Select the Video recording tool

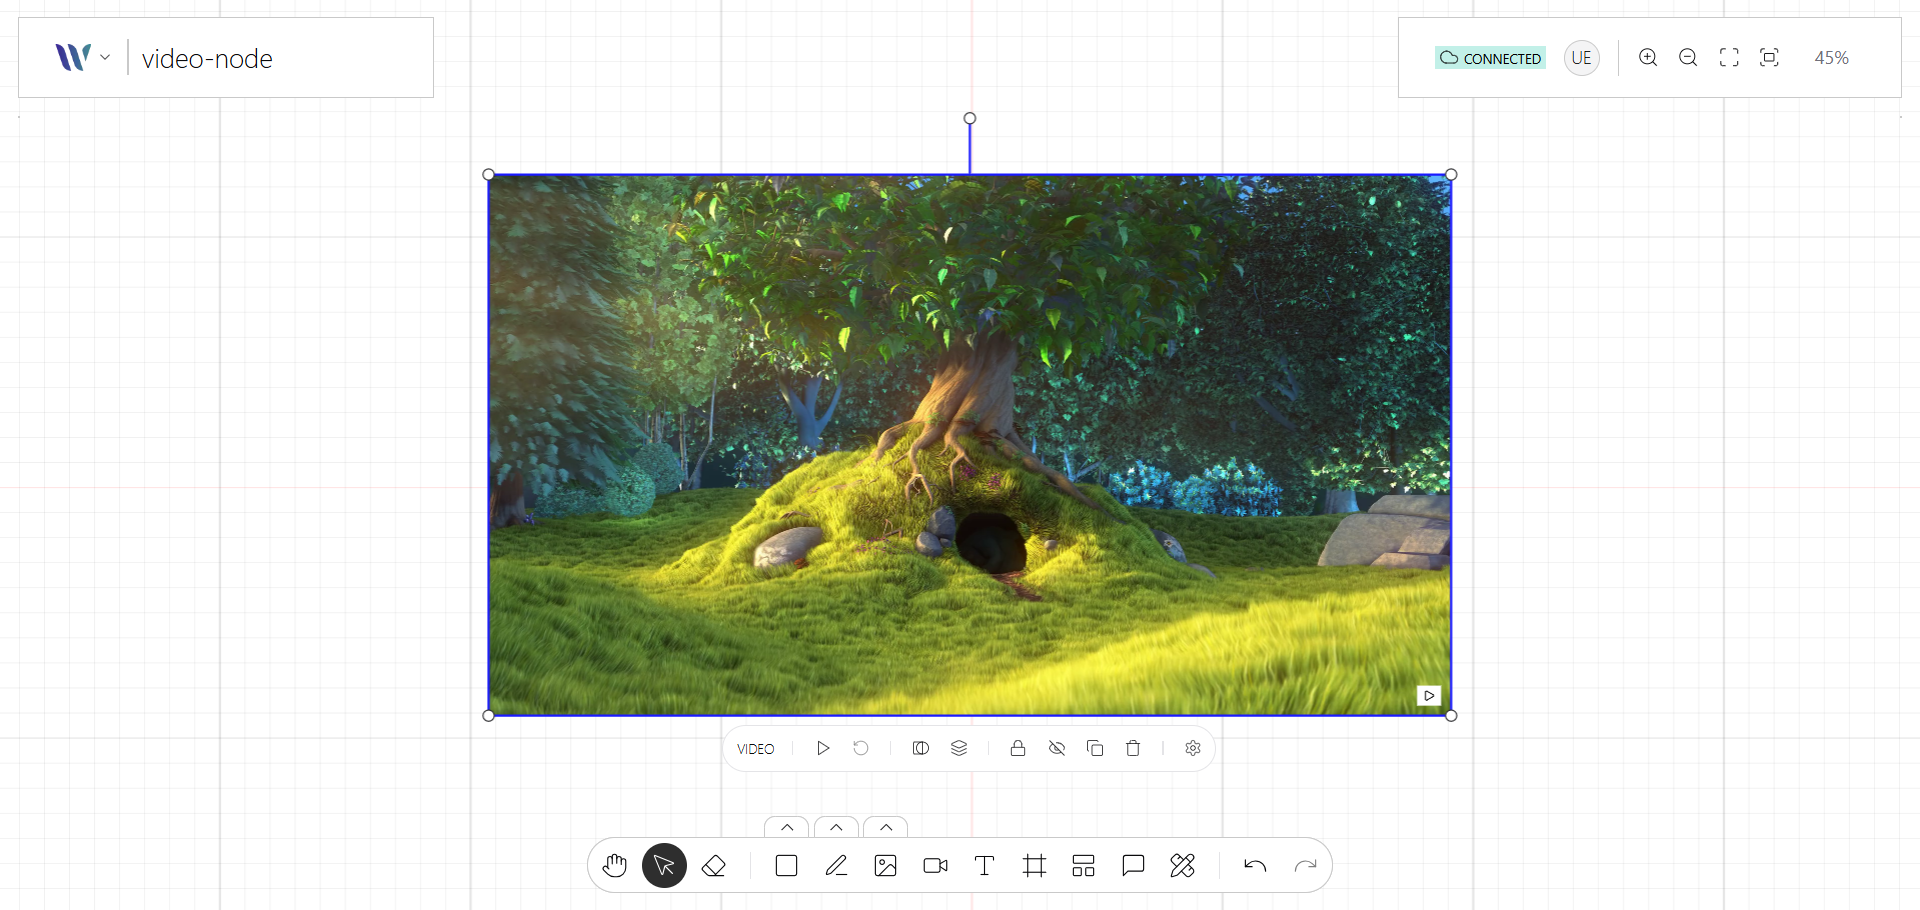[x=934, y=865]
